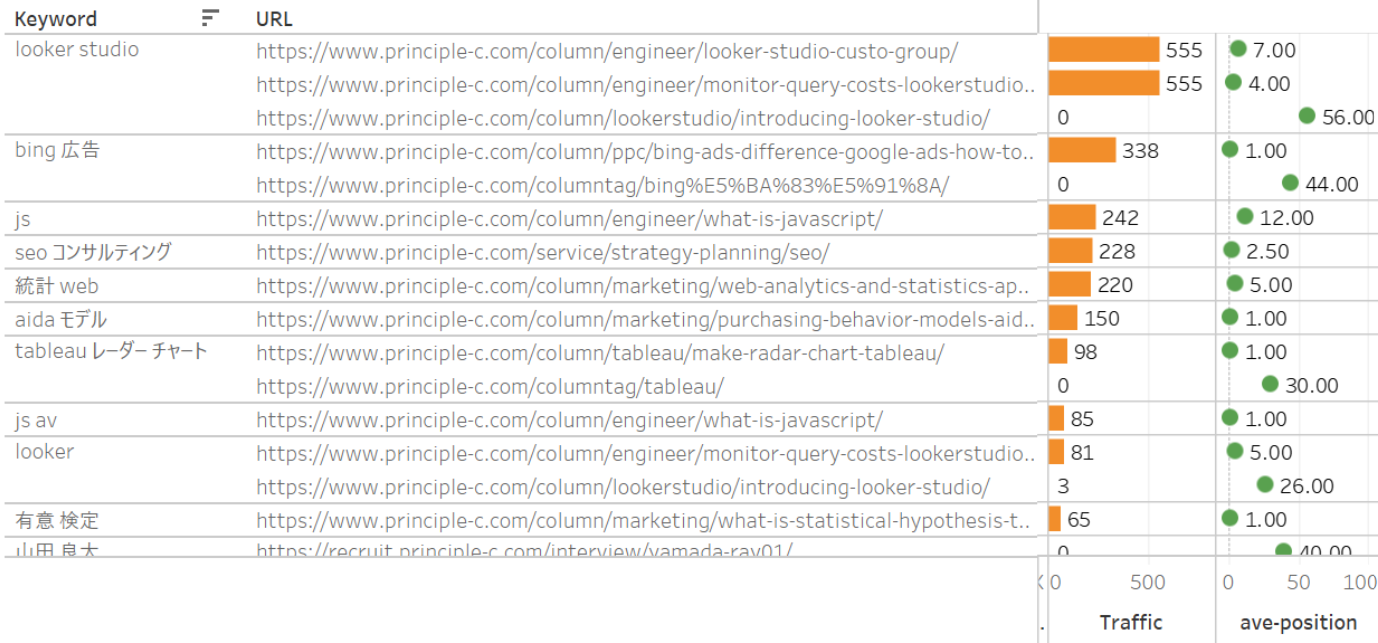
Task: Click the orange Traffic bar labeled 220
Action: pyautogui.click(x=1070, y=285)
